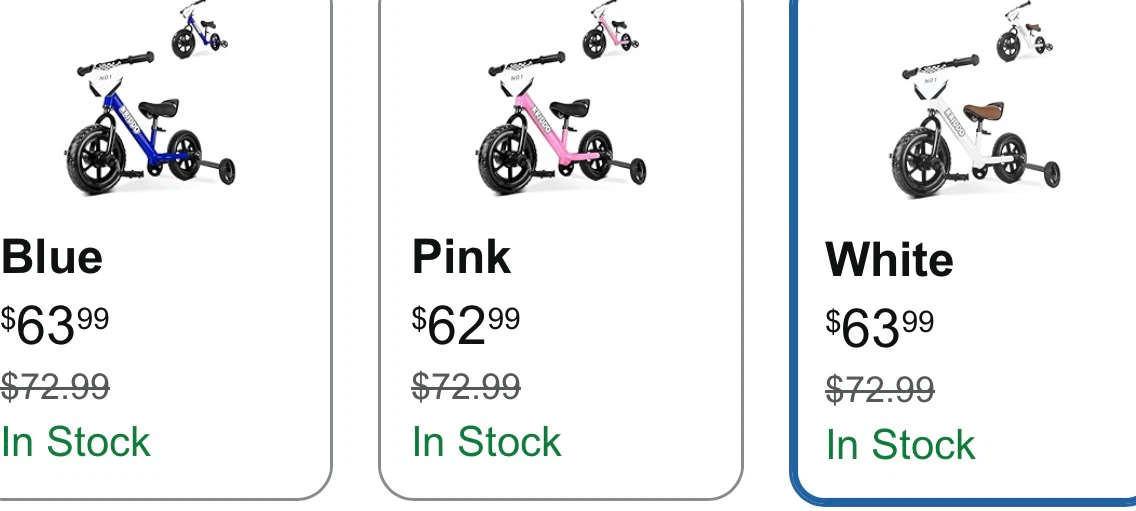This screenshot has width=1136, height=511.
Task: Click In Stock text under Pink
Action: pyautogui.click(x=486, y=441)
